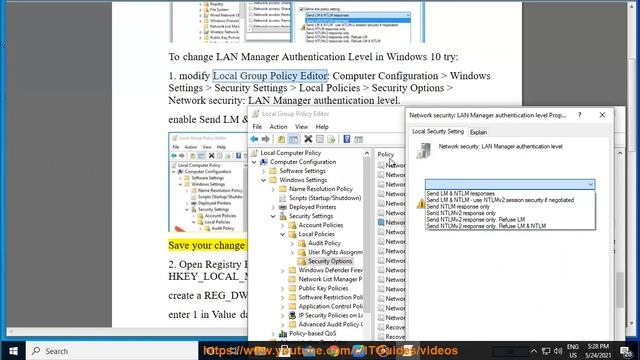The height and width of the screenshot is (360, 640).
Task: Select Scripts (Startup/Shutdown) tree item
Action: [x=325, y=198]
